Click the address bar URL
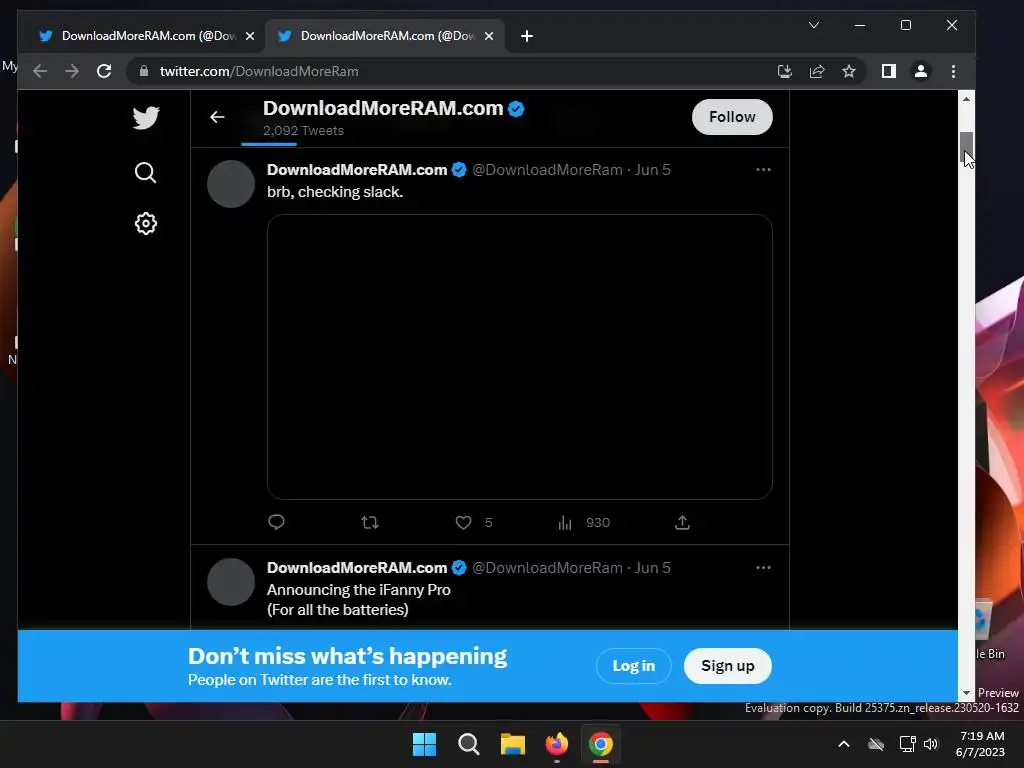The height and width of the screenshot is (768, 1024). point(259,71)
